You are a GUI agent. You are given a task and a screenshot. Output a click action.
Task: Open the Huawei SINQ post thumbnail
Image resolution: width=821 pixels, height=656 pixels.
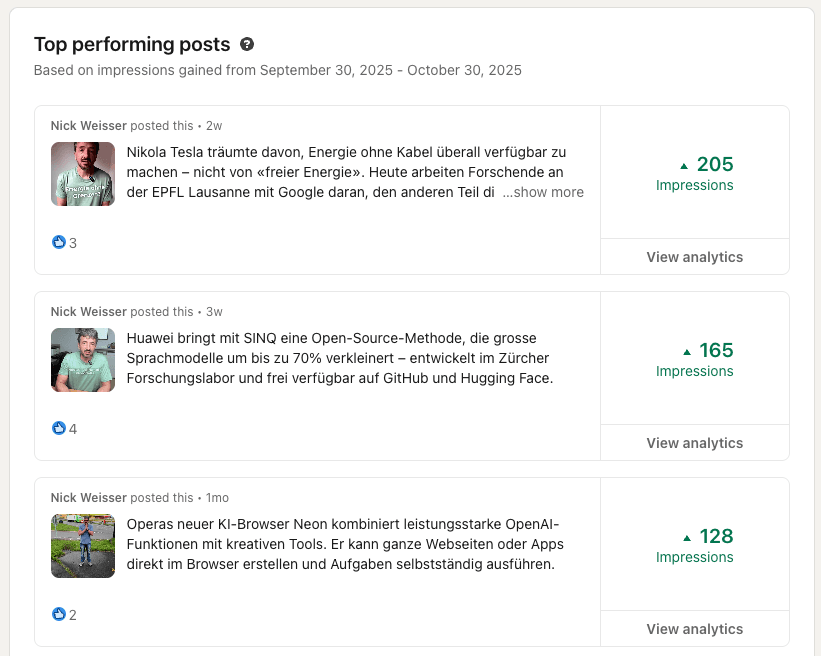[83, 360]
